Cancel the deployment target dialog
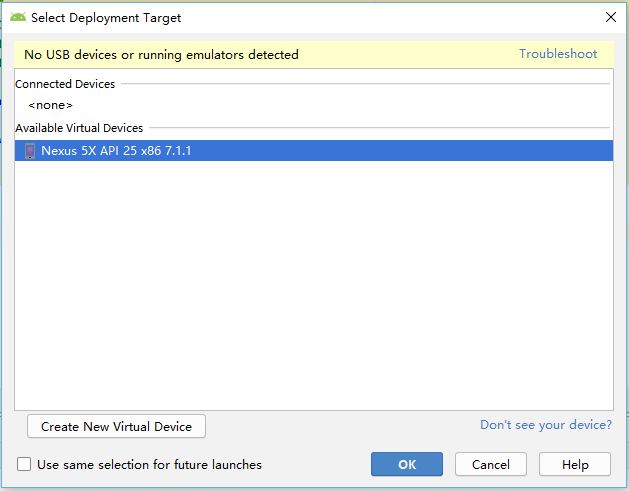Image resolution: width=629 pixels, height=491 pixels. tap(491, 464)
